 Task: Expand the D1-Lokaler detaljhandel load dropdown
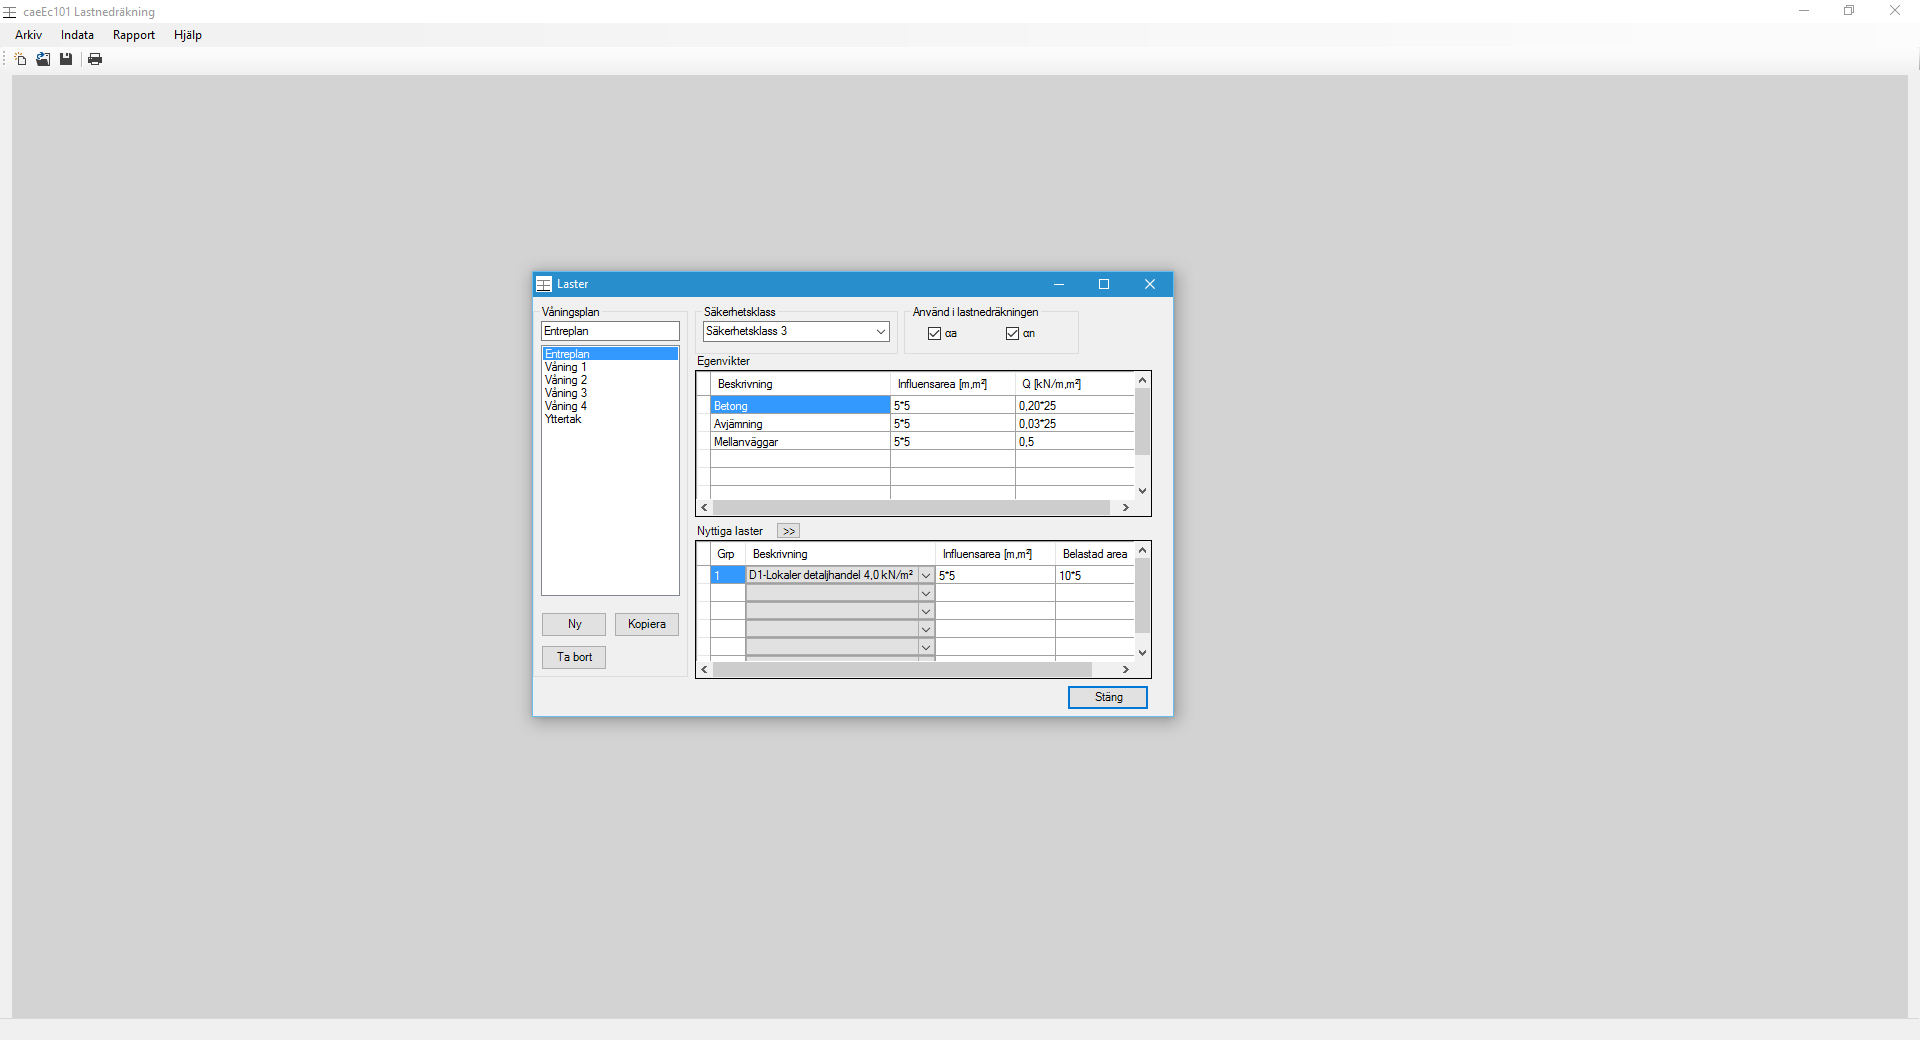pos(926,575)
